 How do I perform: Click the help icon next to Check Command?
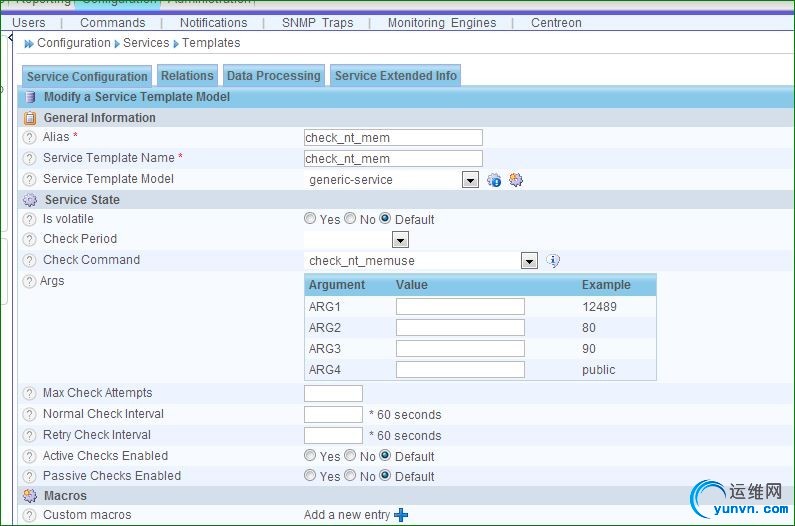29,260
